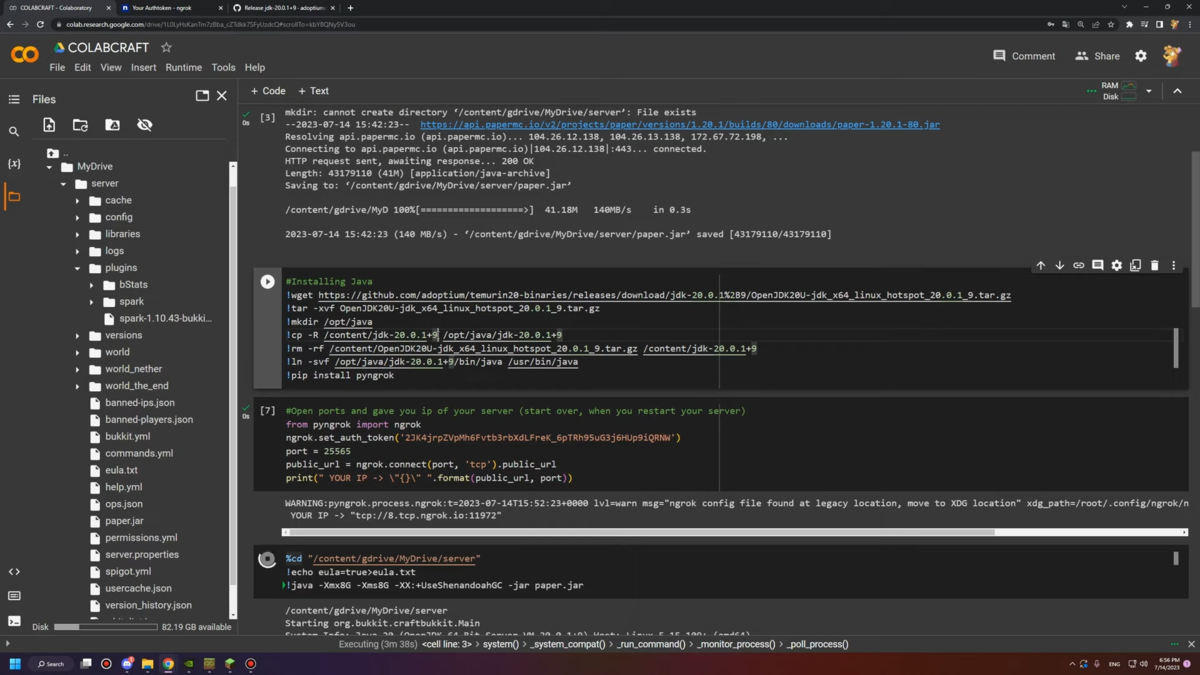Open Colab settings gear in header
Image resolution: width=1200 pixels, height=675 pixels.
tap(1140, 56)
